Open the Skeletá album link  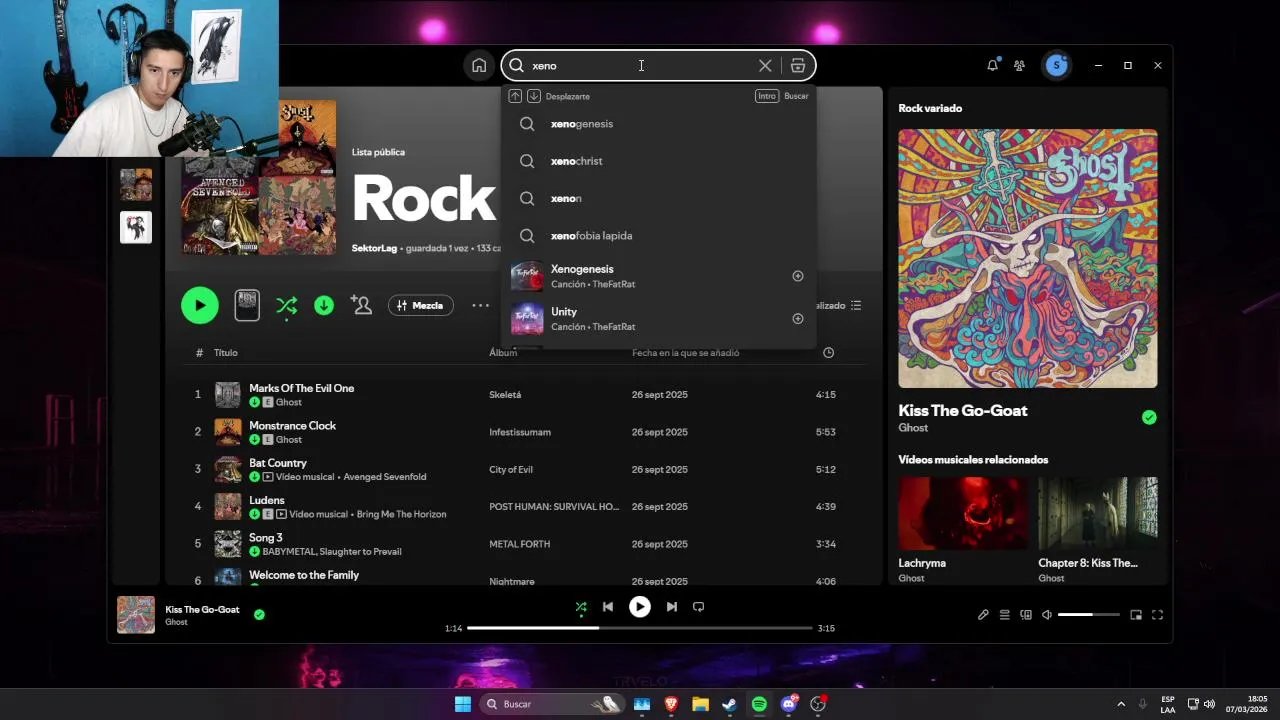pos(505,395)
